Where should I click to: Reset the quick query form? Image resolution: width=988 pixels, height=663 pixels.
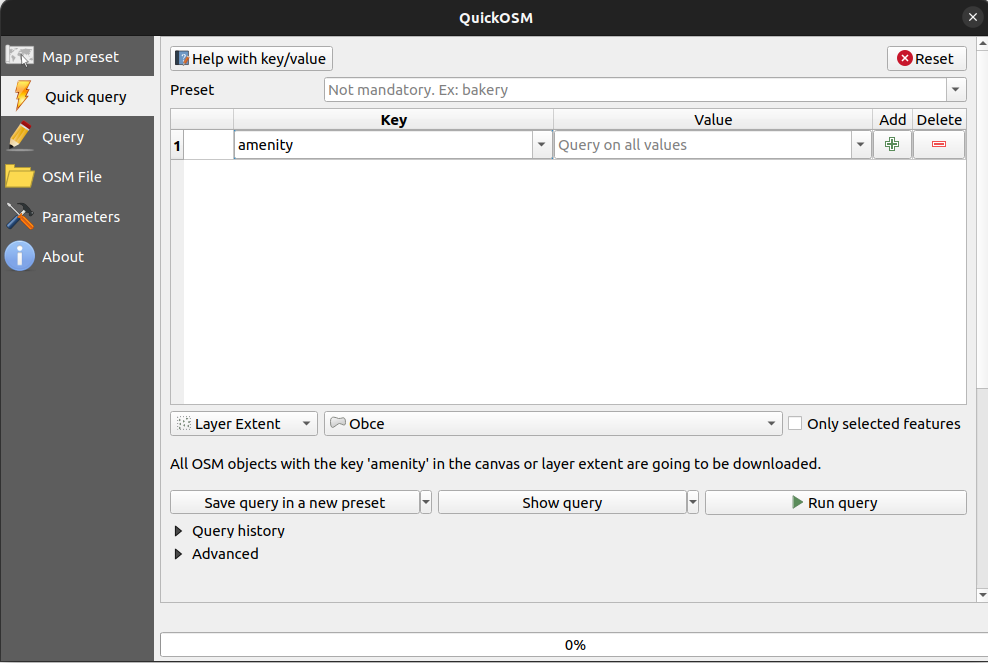click(x=926, y=59)
